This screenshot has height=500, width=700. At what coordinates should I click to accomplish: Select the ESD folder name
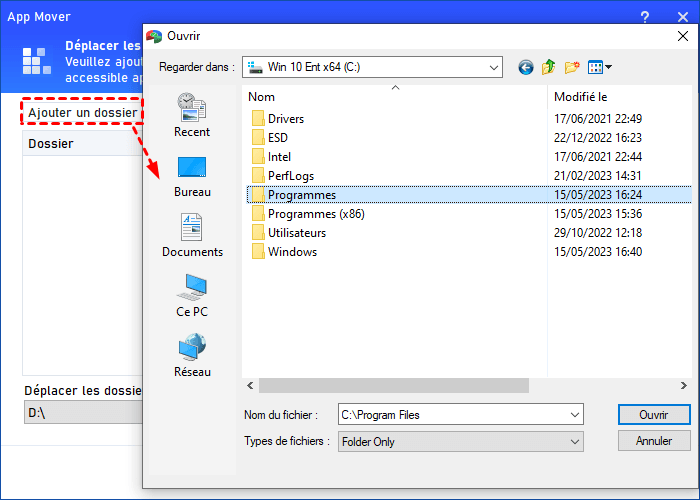(278, 138)
